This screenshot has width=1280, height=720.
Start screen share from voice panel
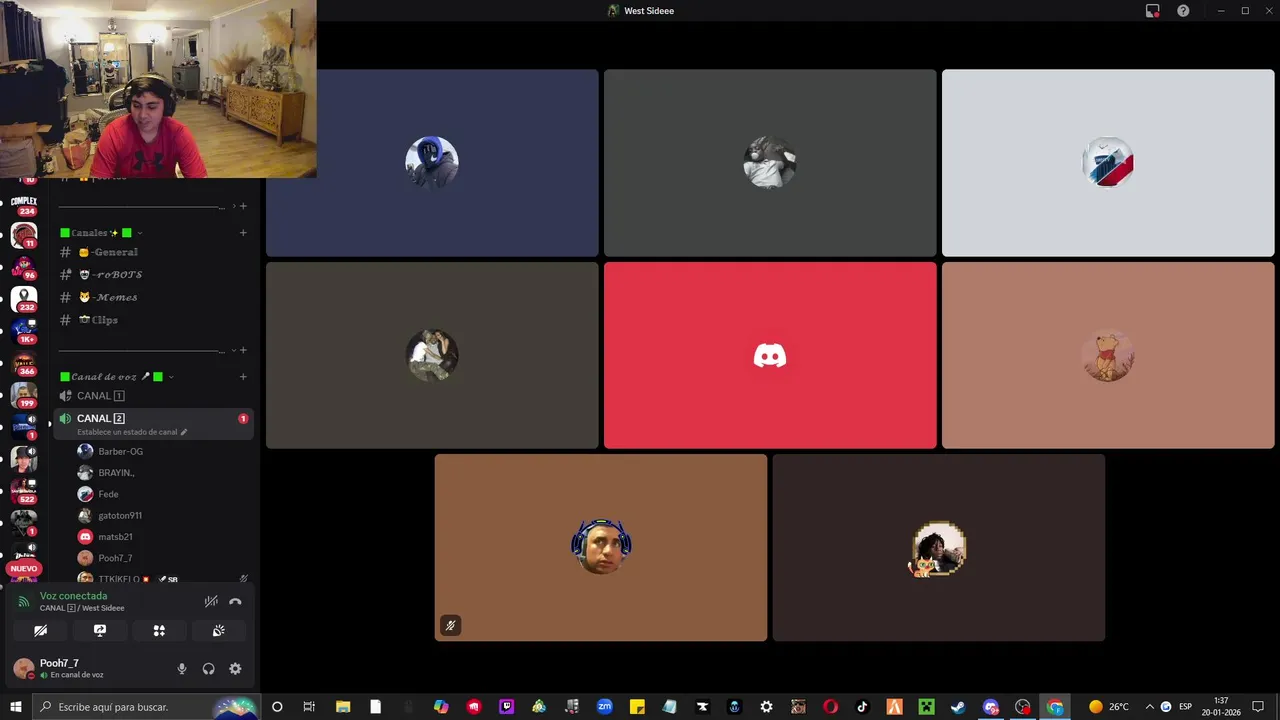click(x=100, y=631)
